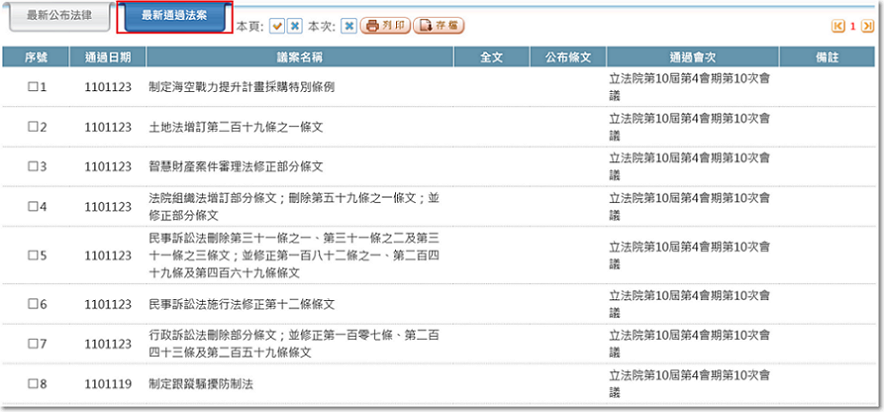The image size is (884, 412).
Task: Go to first page using left pagination arrow
Action: (x=838, y=27)
